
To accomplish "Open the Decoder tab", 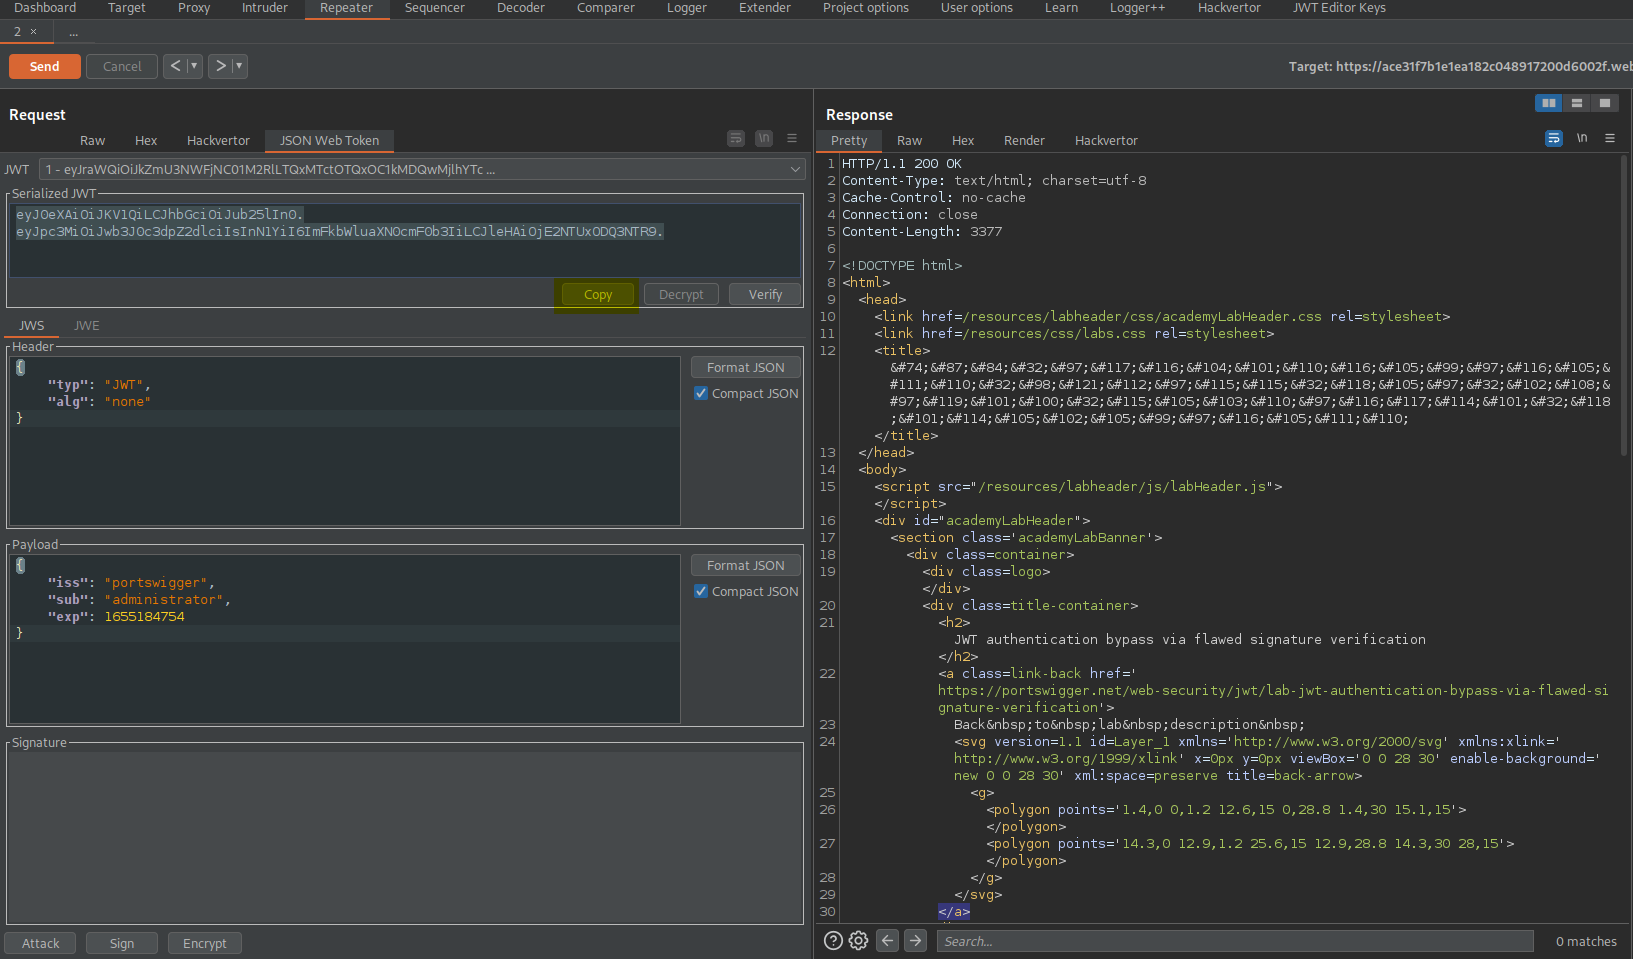I will tap(521, 8).
